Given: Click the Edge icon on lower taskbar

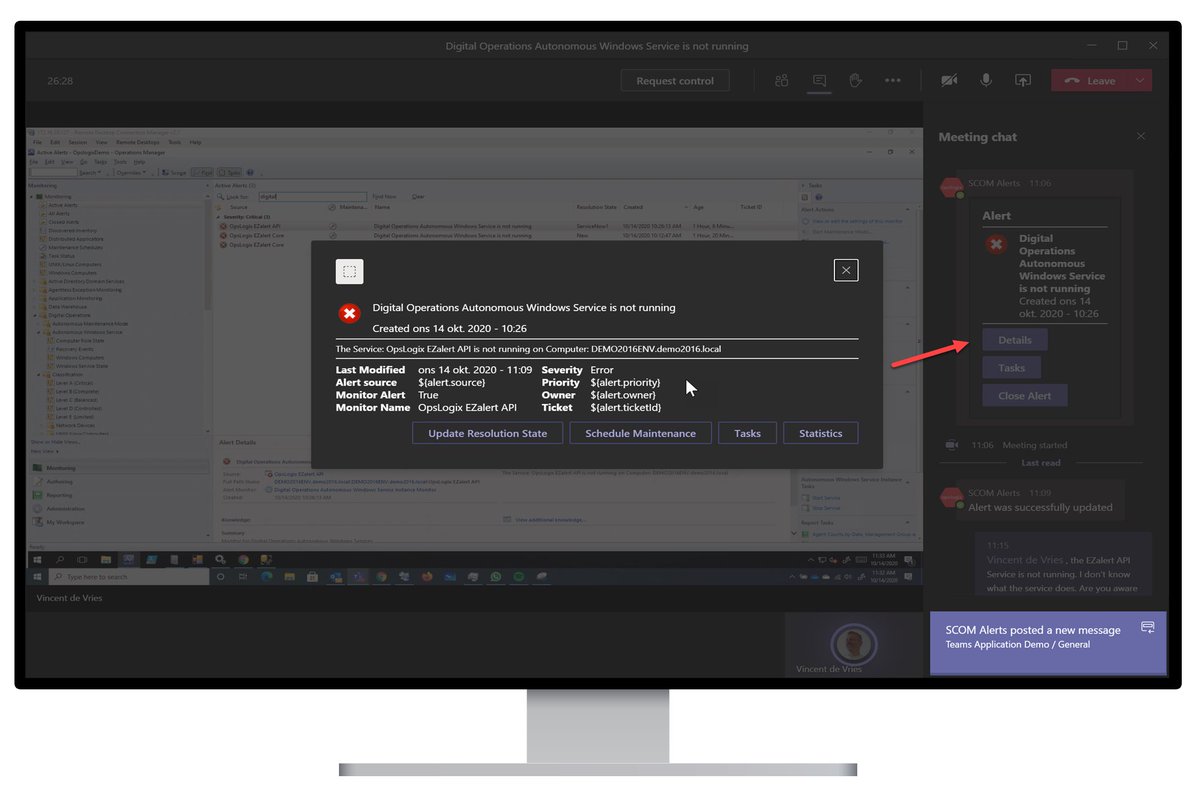Looking at the screenshot, I should (266, 577).
